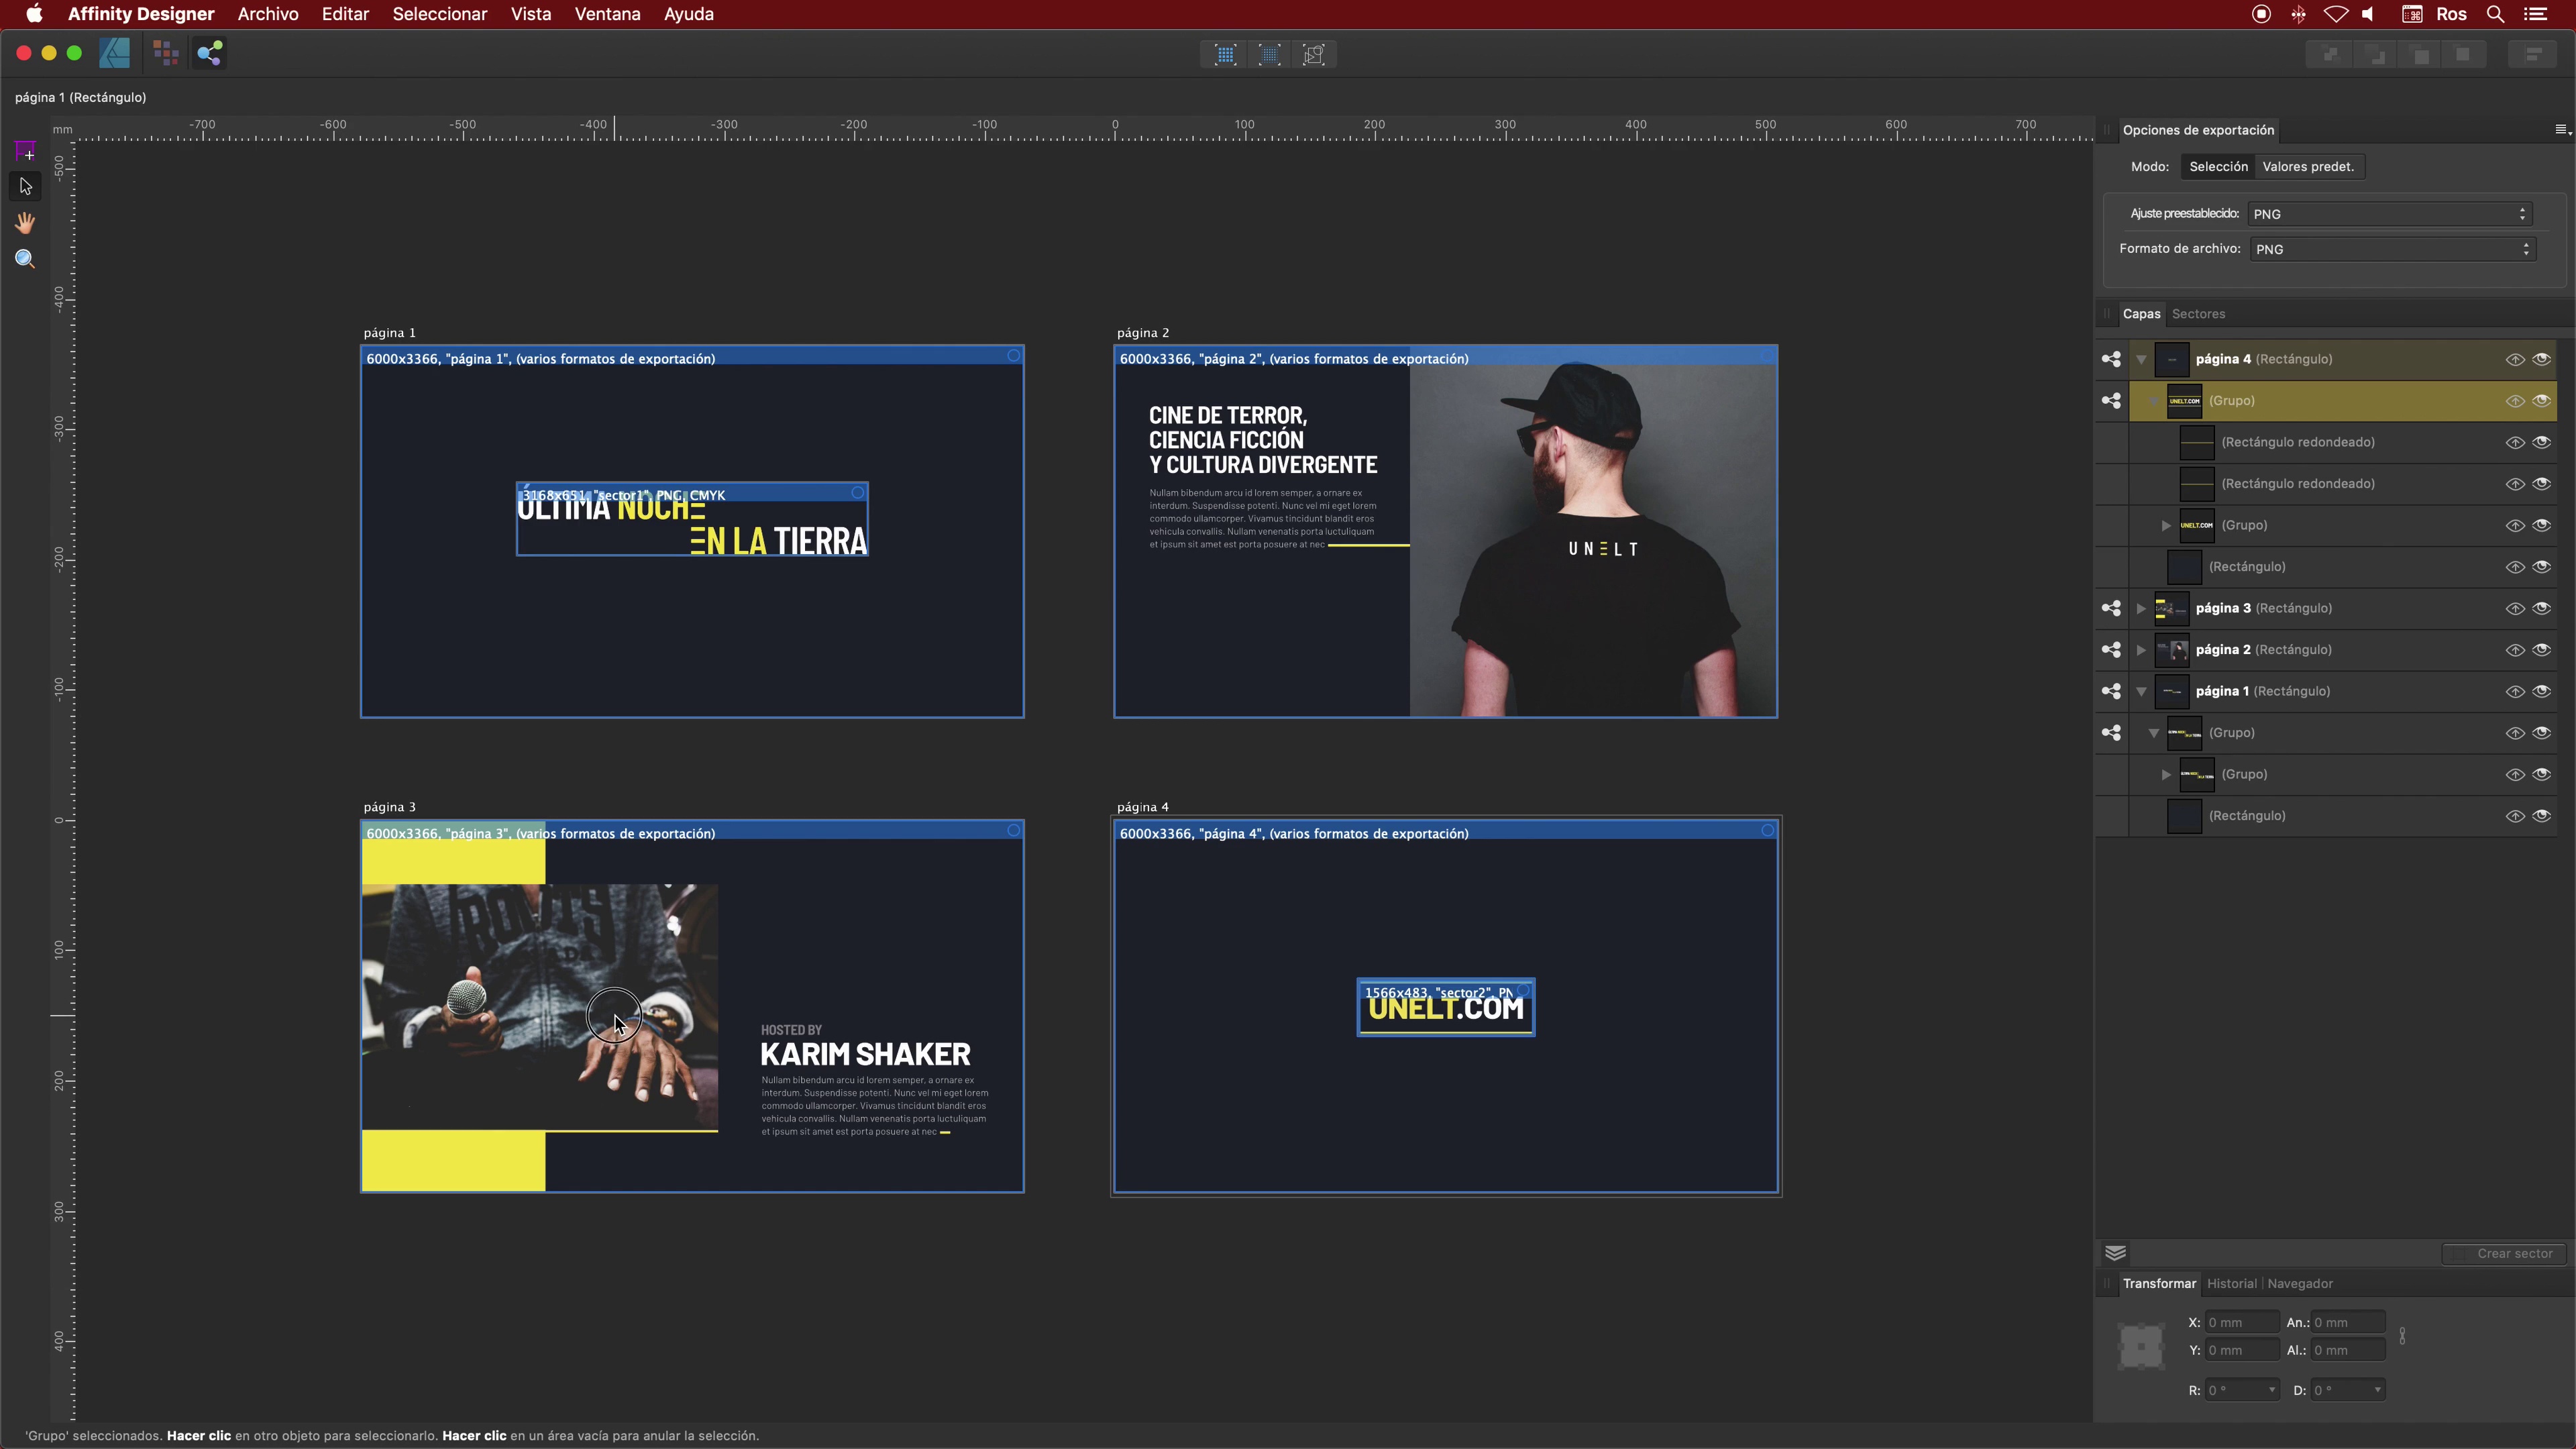Viewport: 2576px width, 1449px height.
Task: Click the fourth arrange order button in toolbar
Action: click(x=2464, y=54)
